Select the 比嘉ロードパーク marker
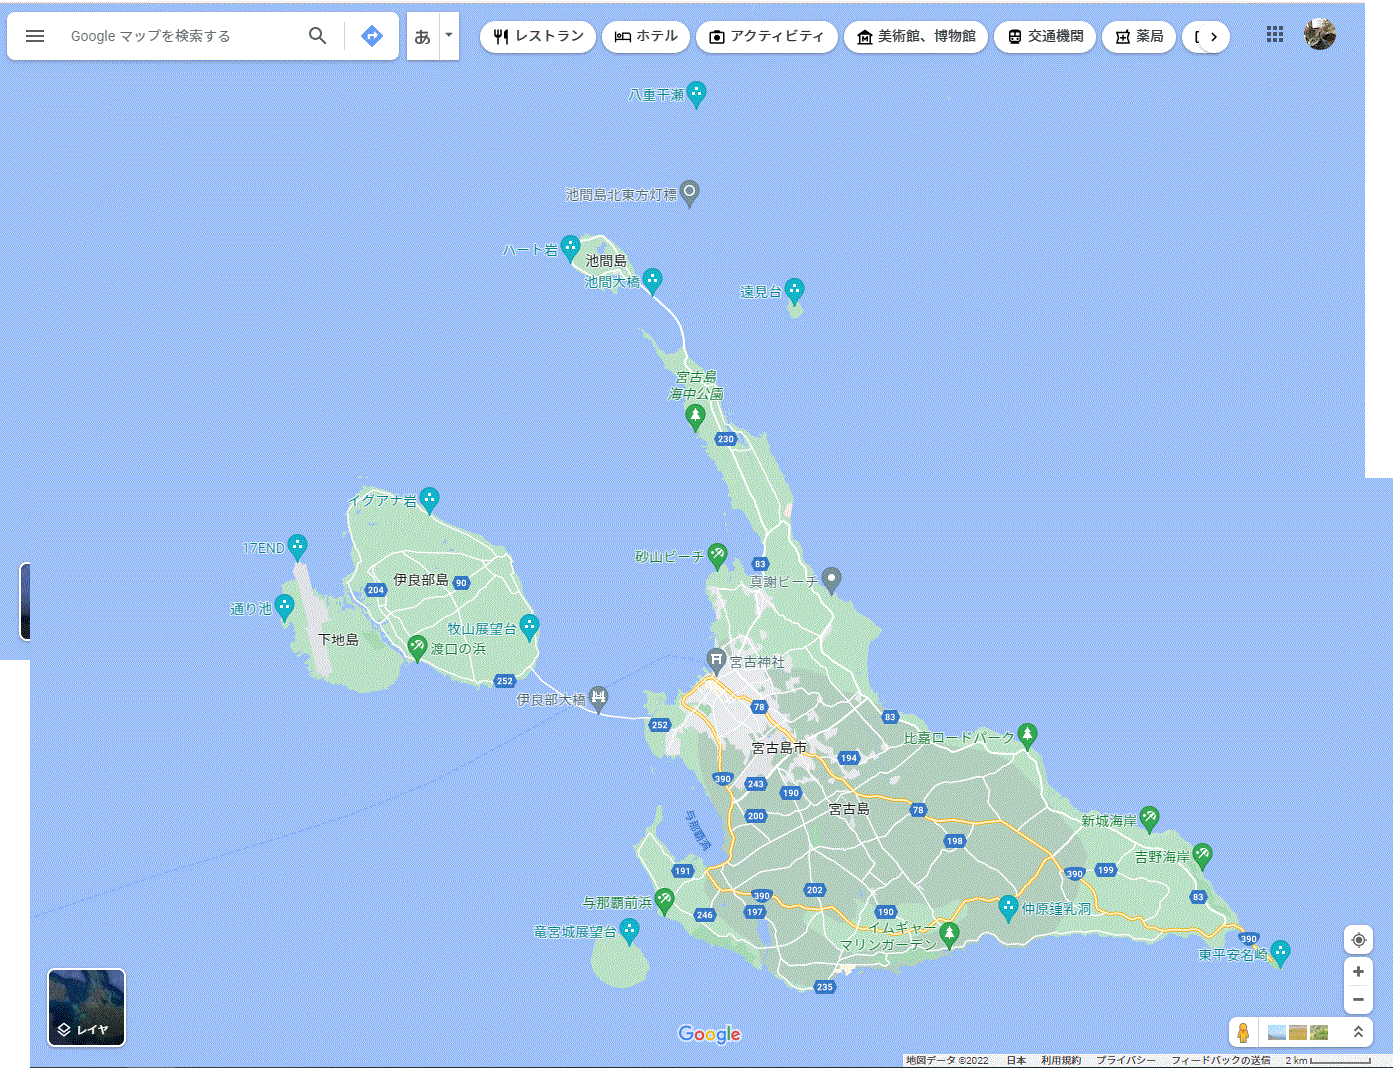This screenshot has width=1394, height=1068. [x=1027, y=736]
